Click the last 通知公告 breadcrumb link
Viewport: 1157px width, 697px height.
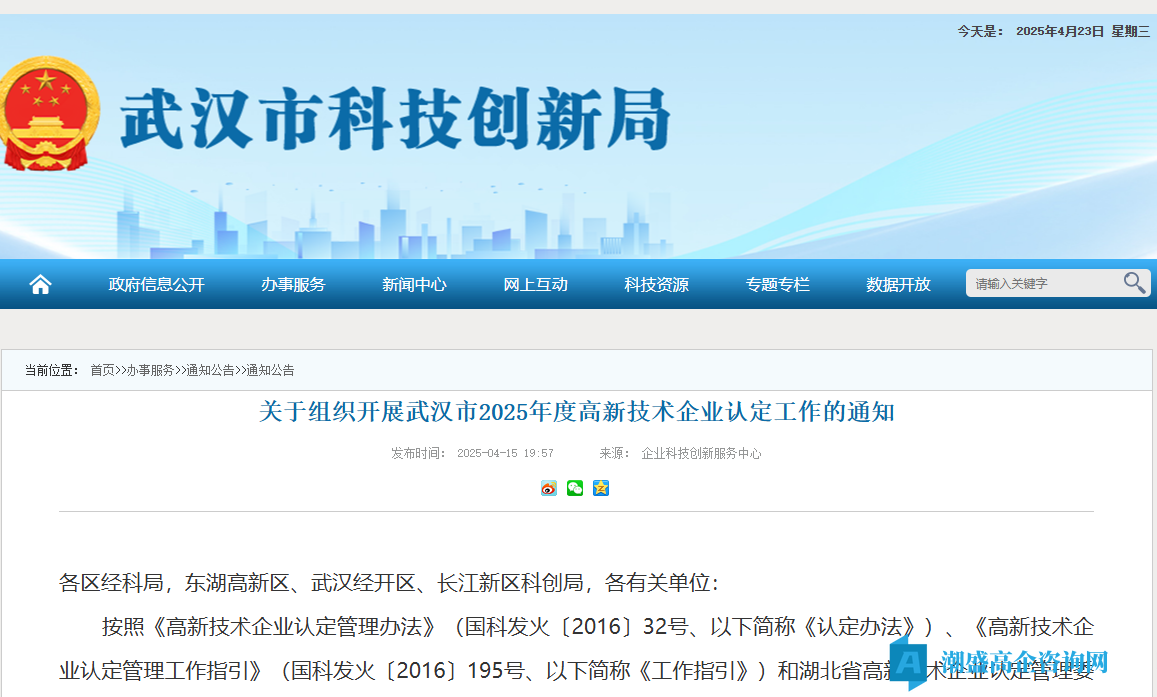[x=270, y=370]
